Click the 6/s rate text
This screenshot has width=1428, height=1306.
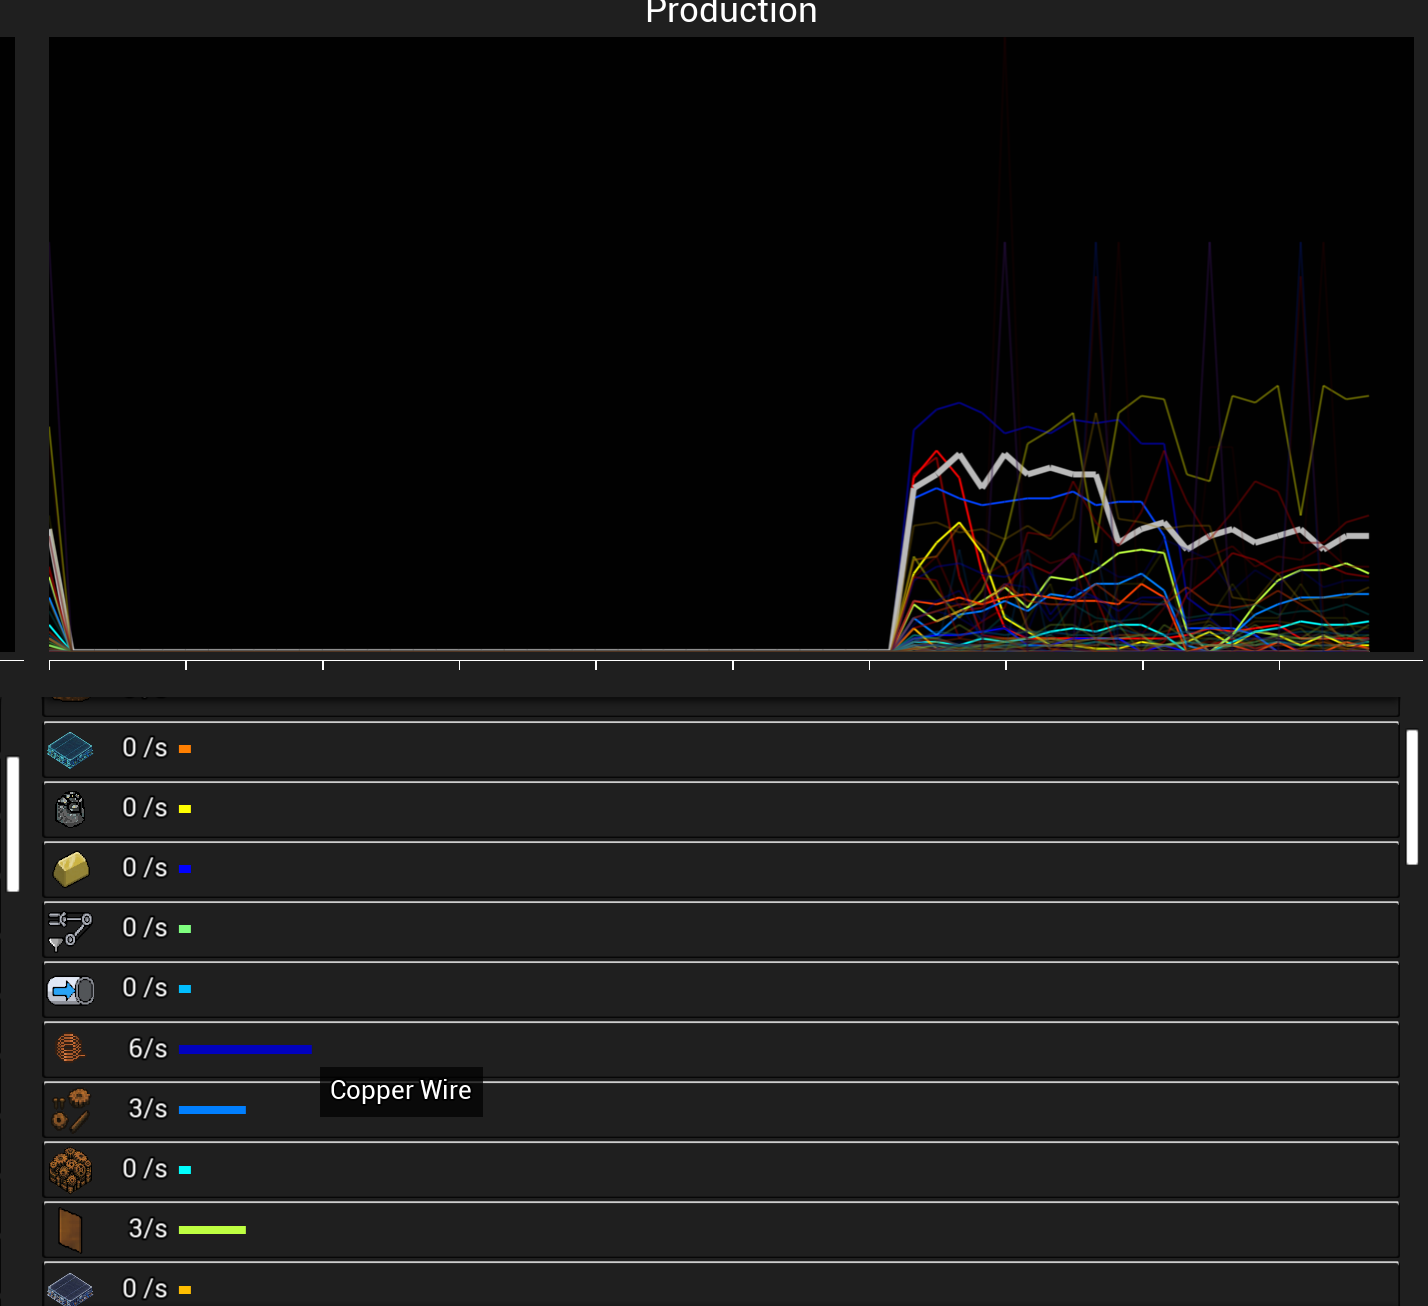[147, 1048]
